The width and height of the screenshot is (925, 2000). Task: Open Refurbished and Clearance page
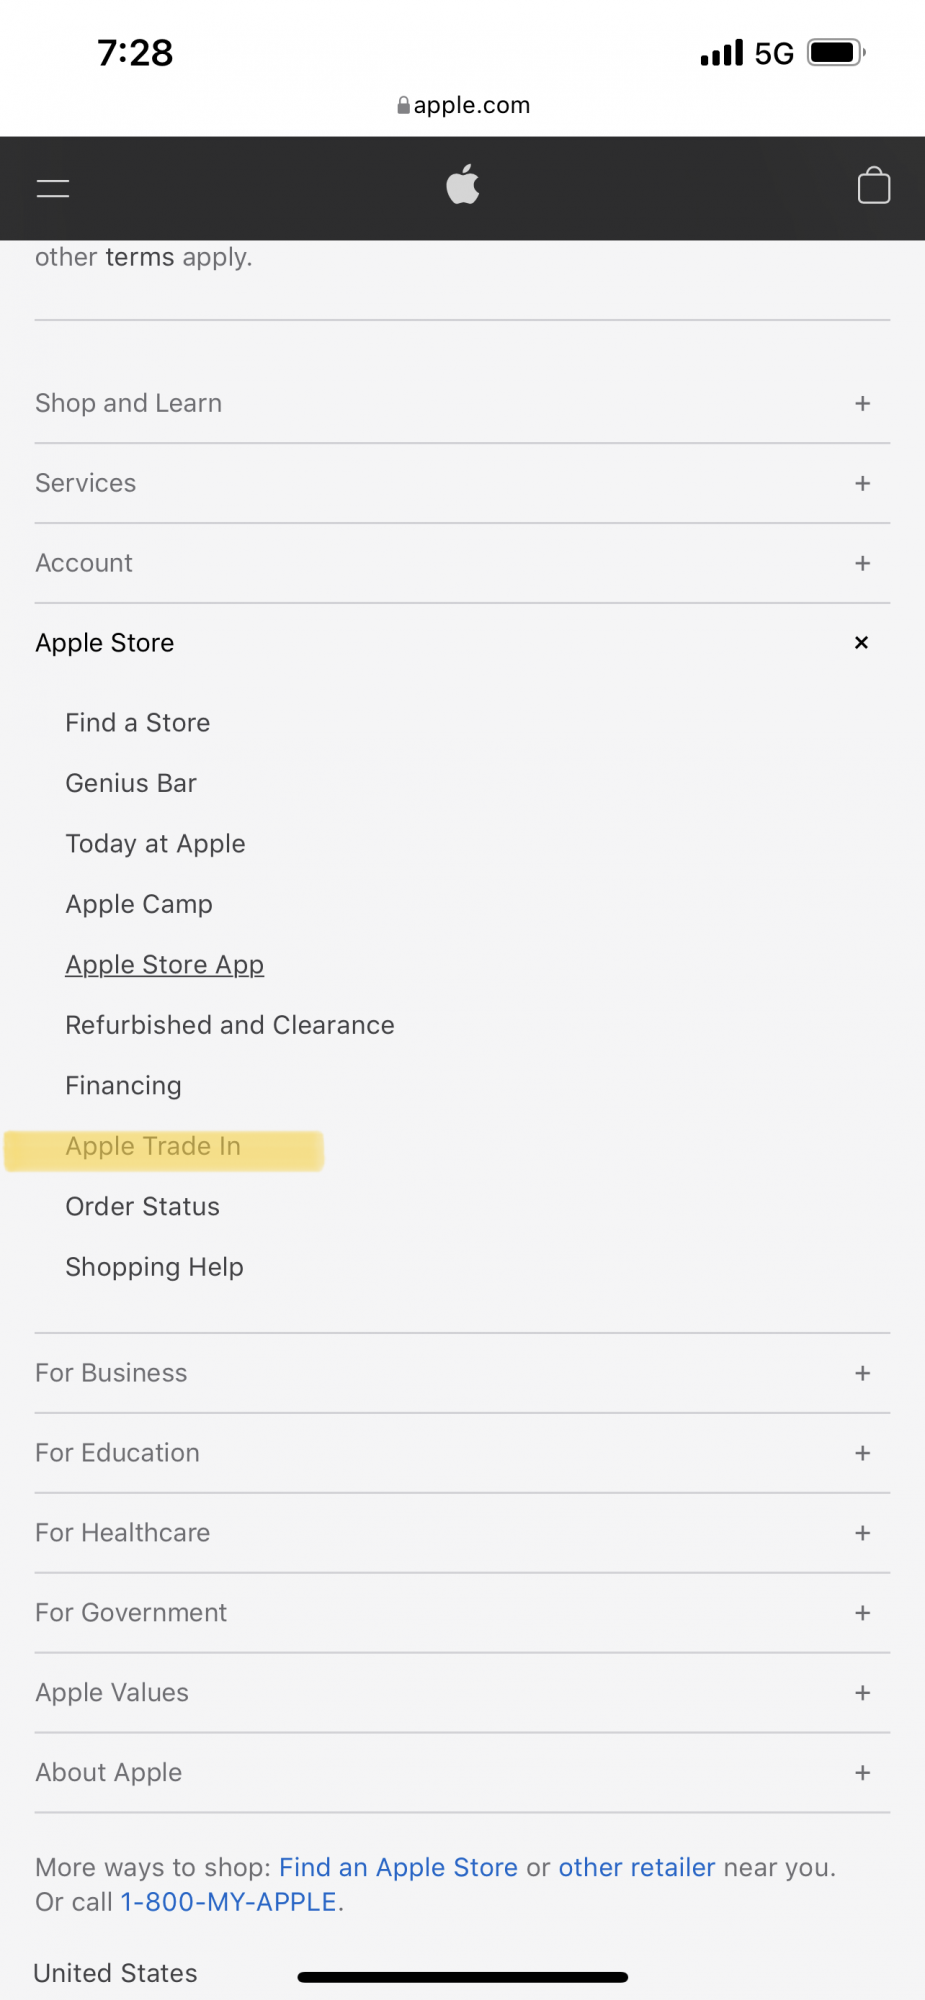point(230,1025)
